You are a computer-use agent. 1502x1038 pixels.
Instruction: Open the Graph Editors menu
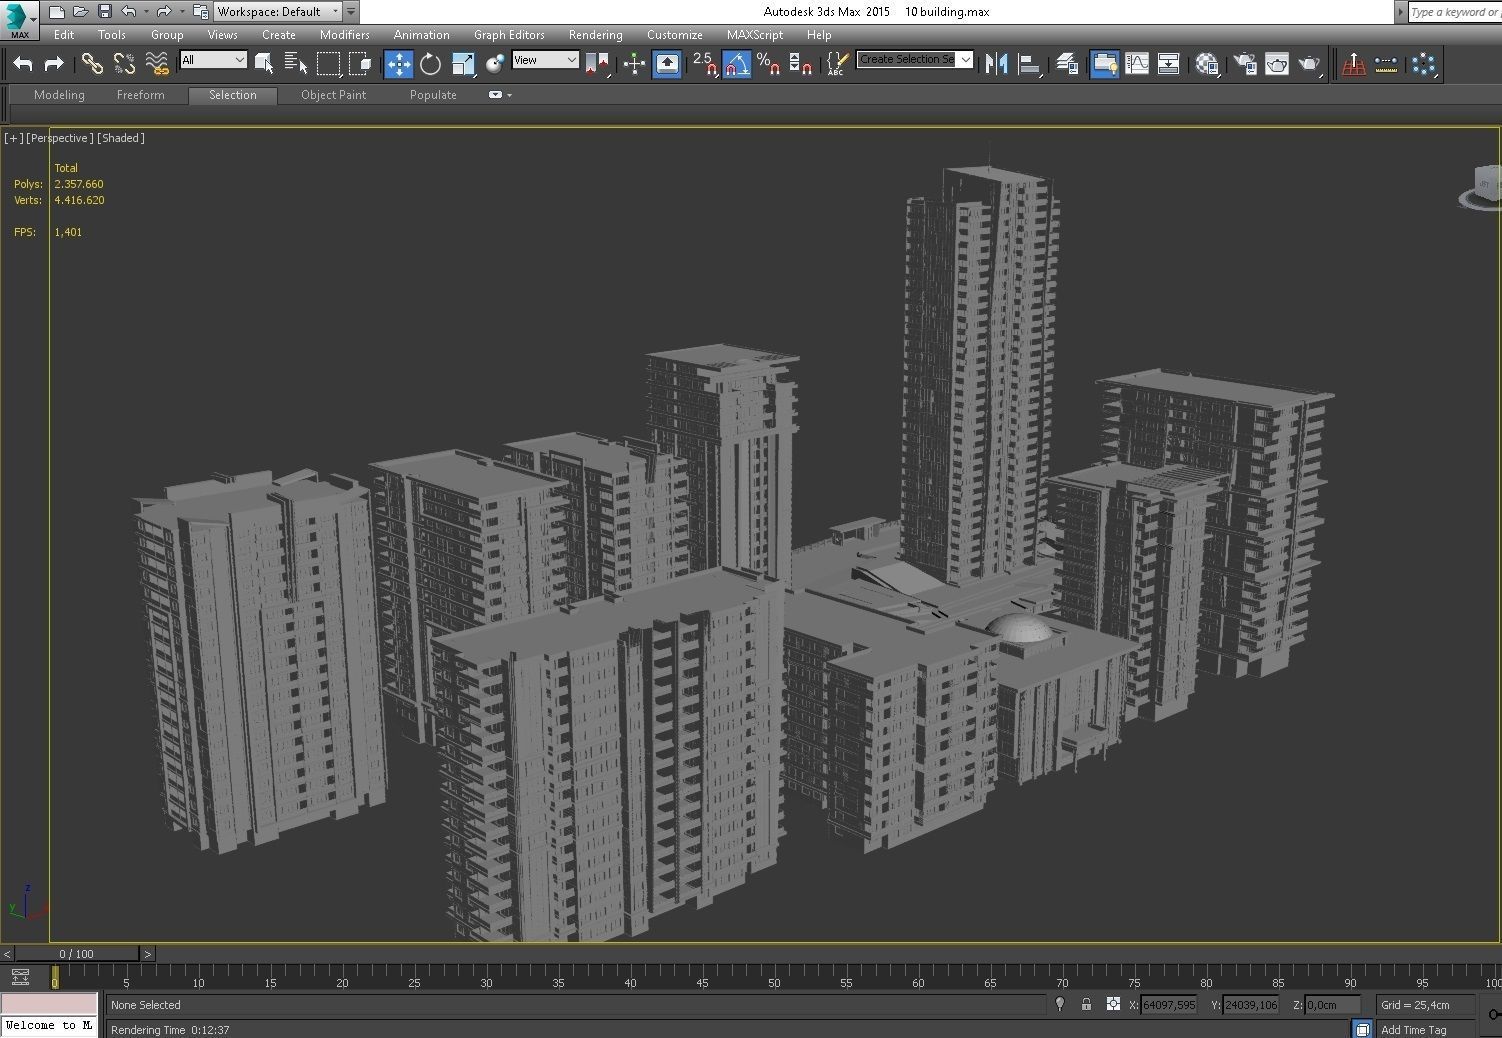(509, 35)
